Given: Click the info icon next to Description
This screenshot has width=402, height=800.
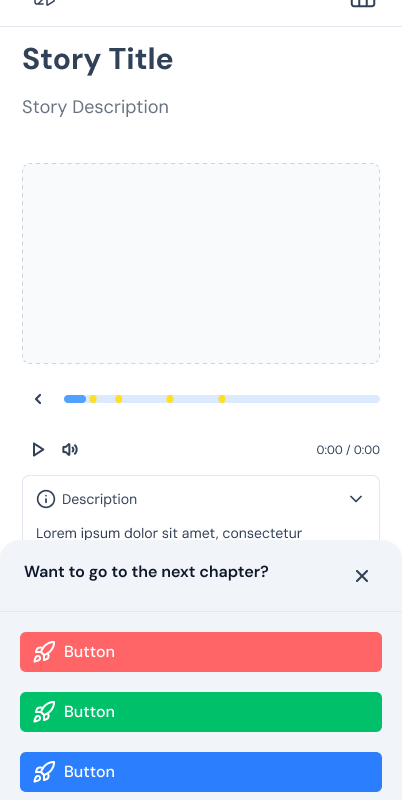Looking at the screenshot, I should pos(45,499).
